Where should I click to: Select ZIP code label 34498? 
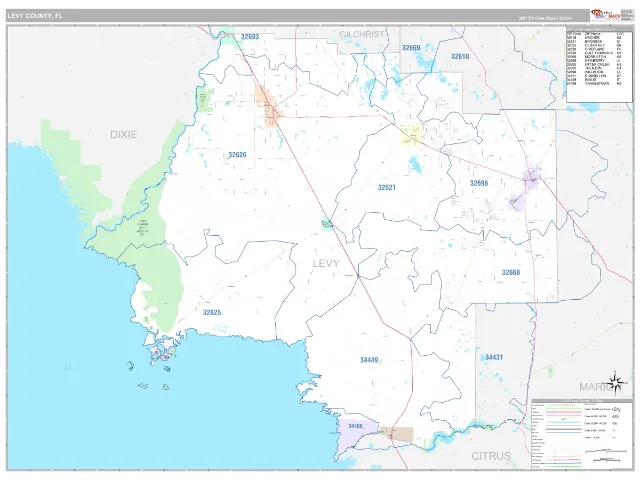click(x=356, y=426)
